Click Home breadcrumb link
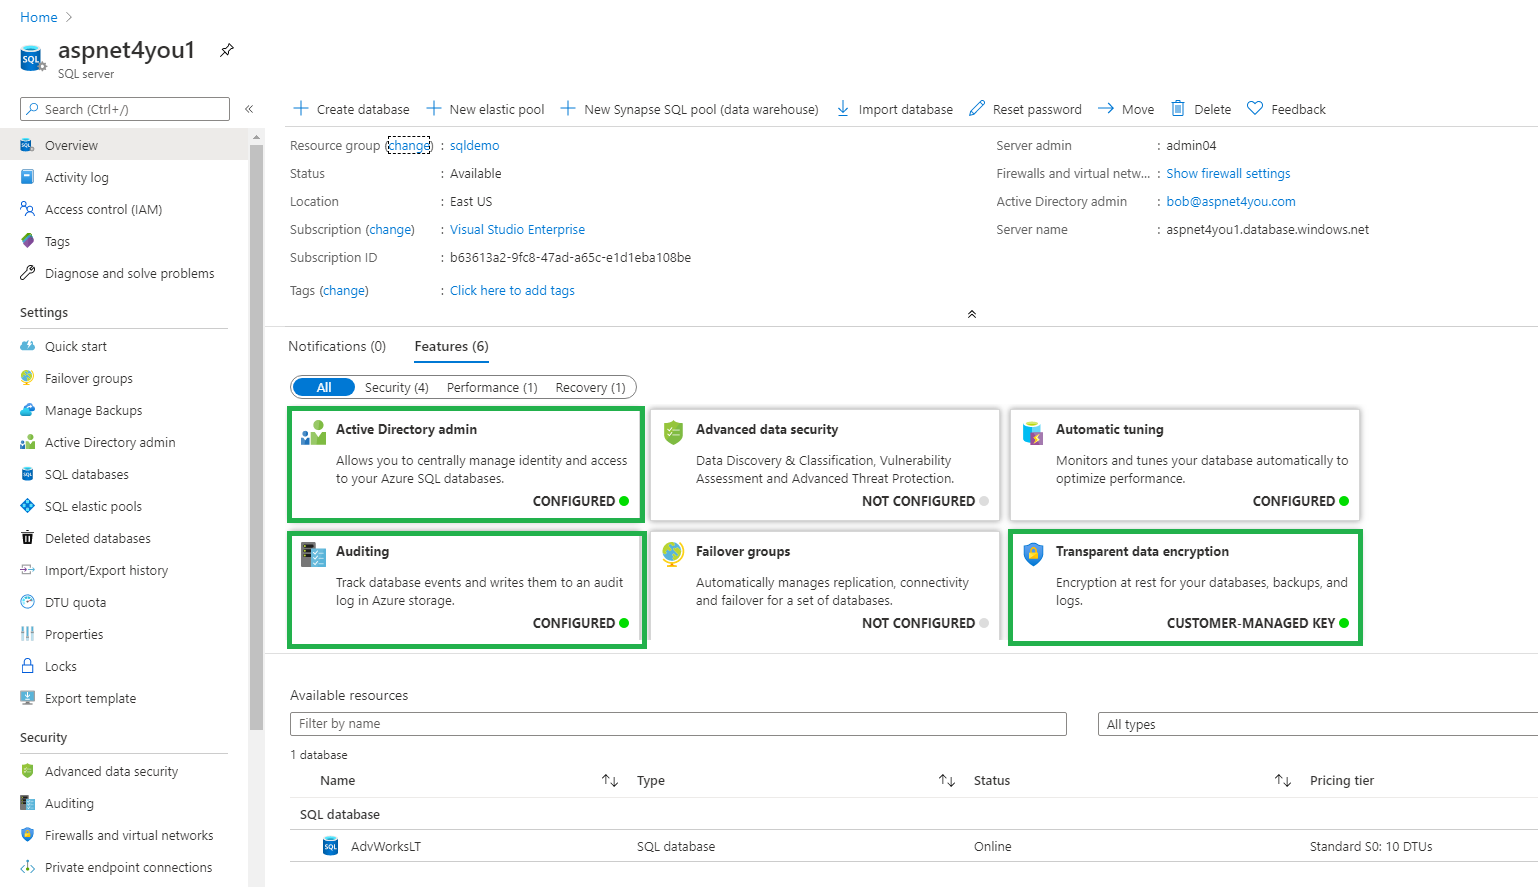Image resolution: width=1538 pixels, height=887 pixels. (39, 17)
